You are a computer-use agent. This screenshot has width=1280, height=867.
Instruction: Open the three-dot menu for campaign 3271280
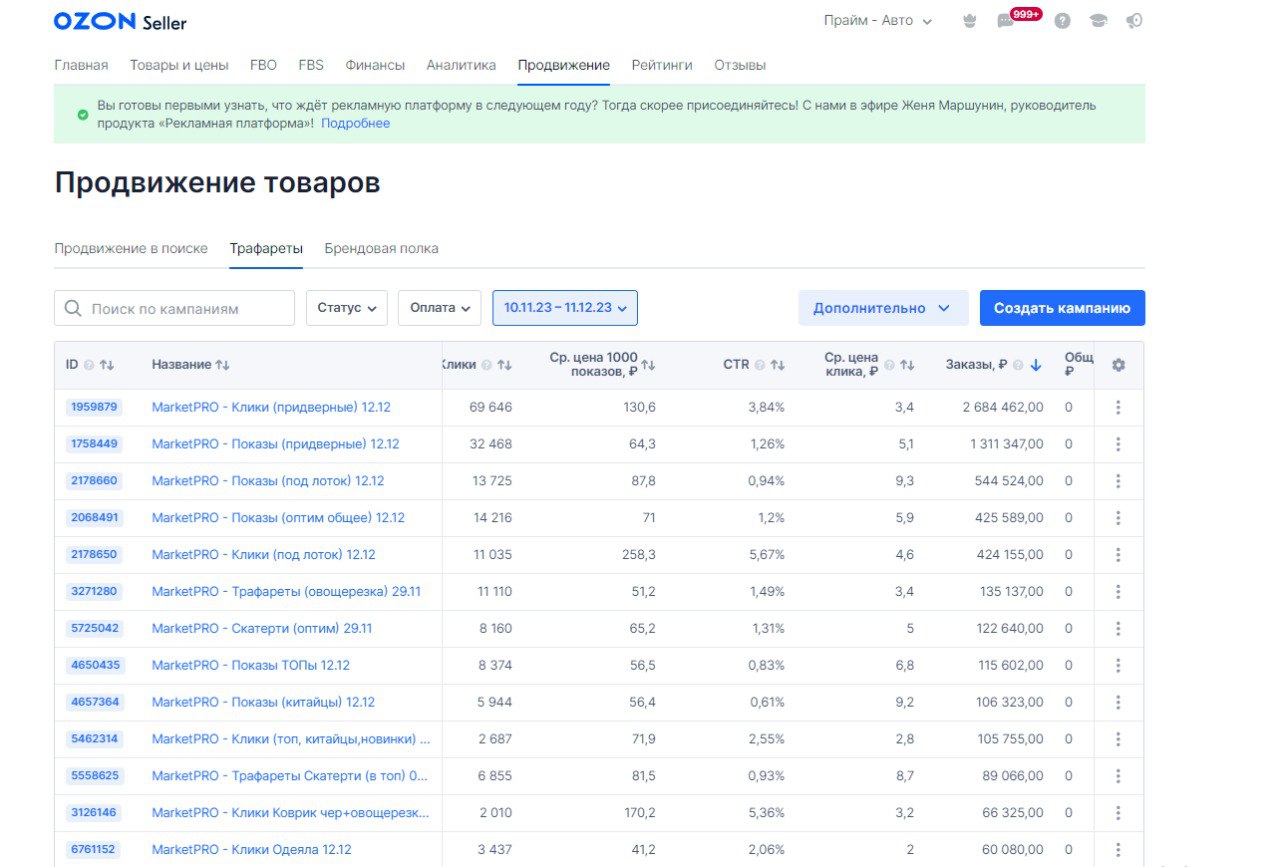point(1118,592)
